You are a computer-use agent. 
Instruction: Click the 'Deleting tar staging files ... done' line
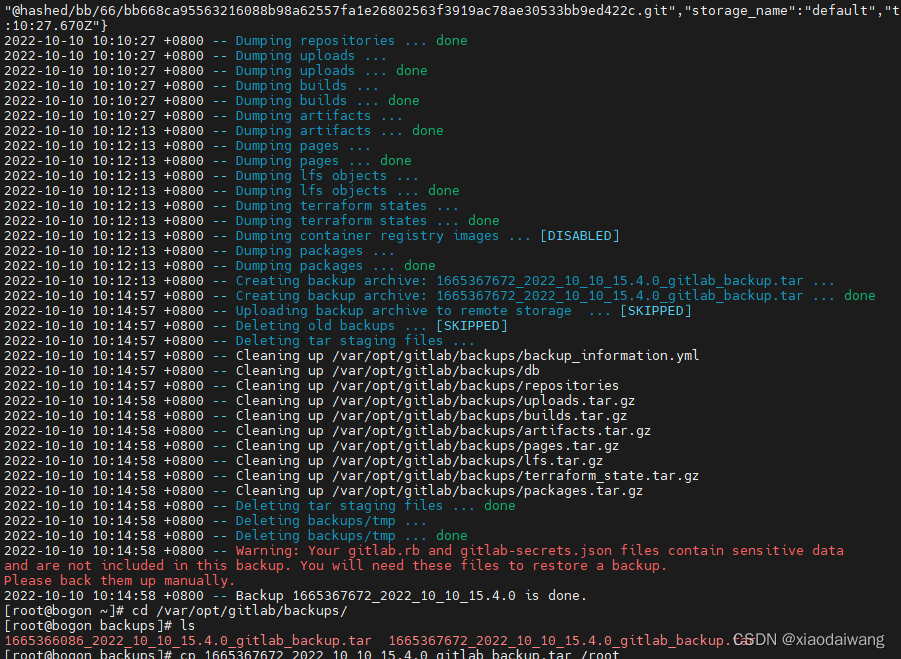tap(260, 506)
